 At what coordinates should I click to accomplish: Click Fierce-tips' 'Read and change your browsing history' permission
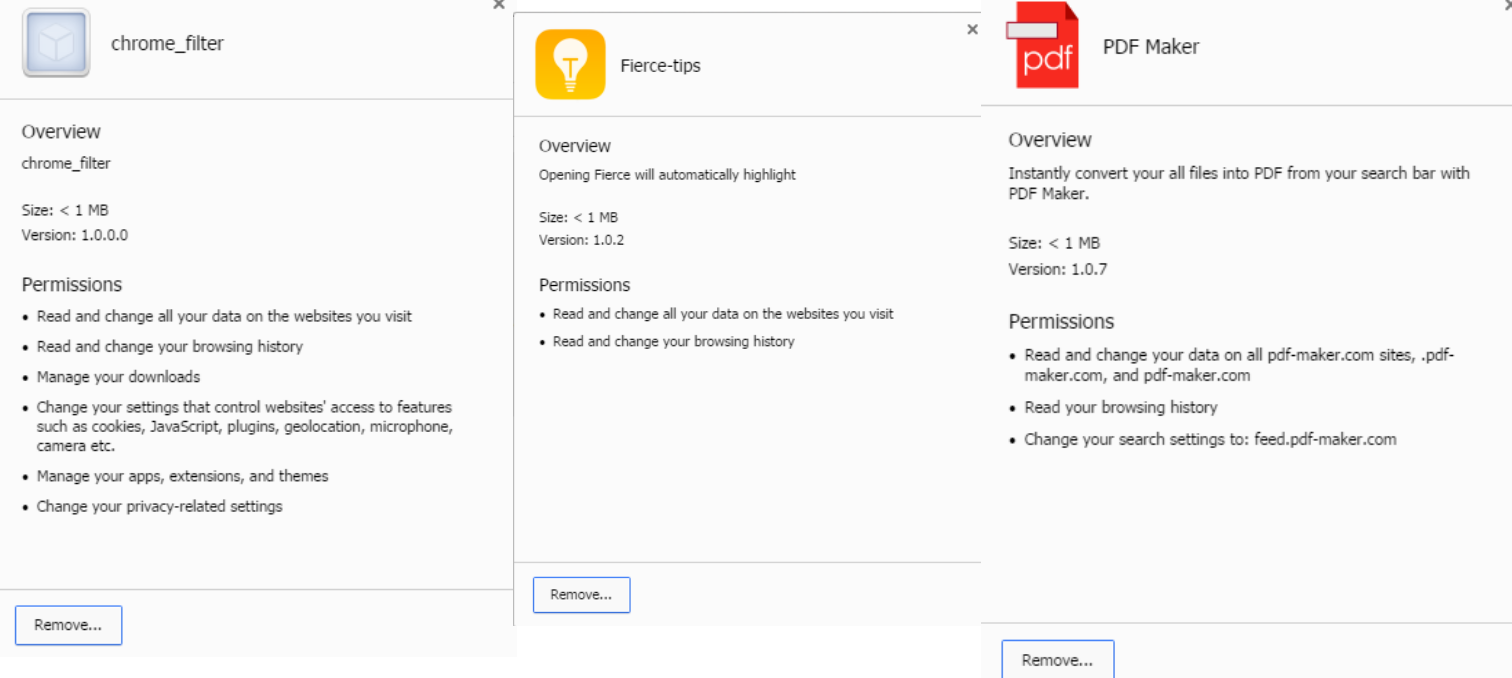click(673, 341)
